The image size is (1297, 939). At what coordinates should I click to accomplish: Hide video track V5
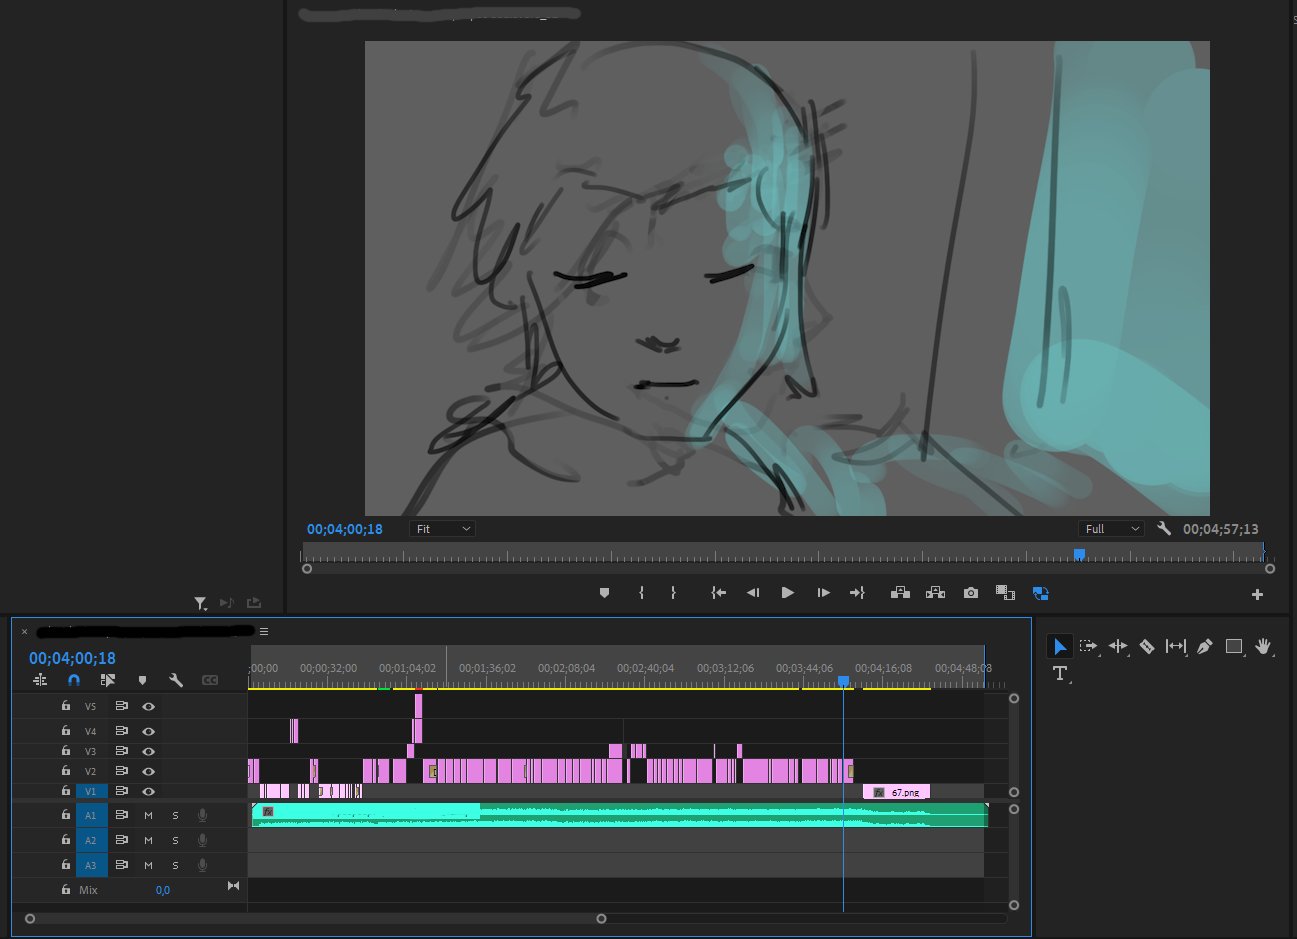[x=148, y=706]
